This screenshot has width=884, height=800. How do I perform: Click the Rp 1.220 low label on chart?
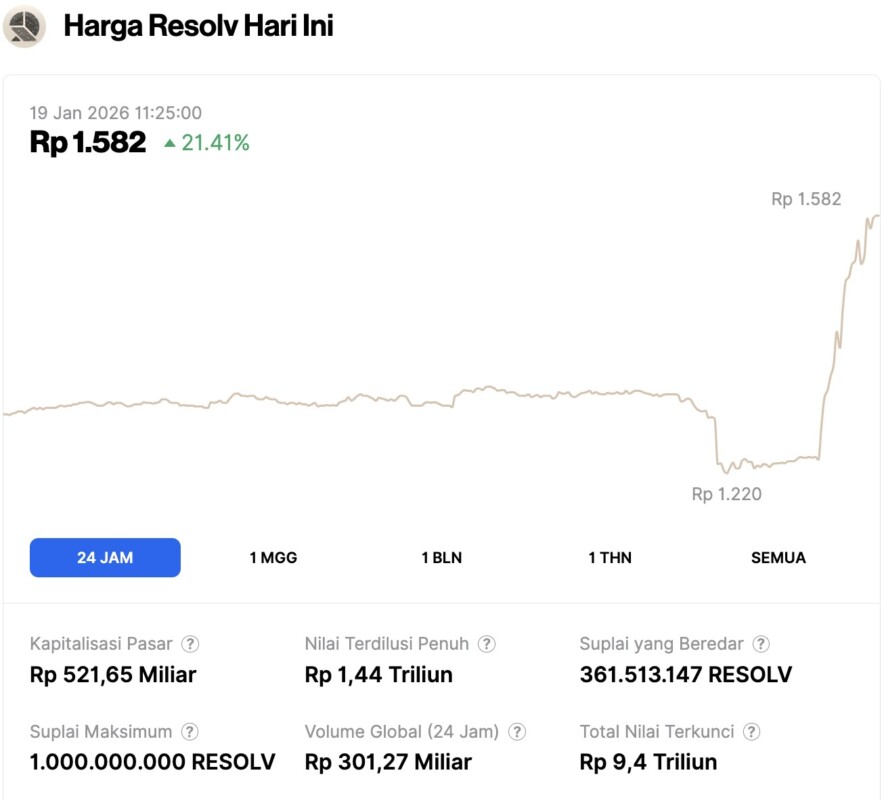pyautogui.click(x=726, y=494)
